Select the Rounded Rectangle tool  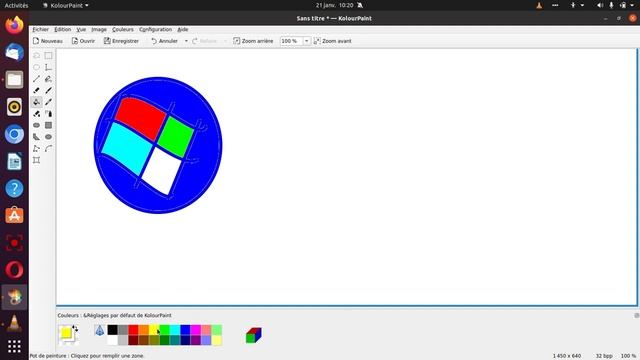(36, 125)
